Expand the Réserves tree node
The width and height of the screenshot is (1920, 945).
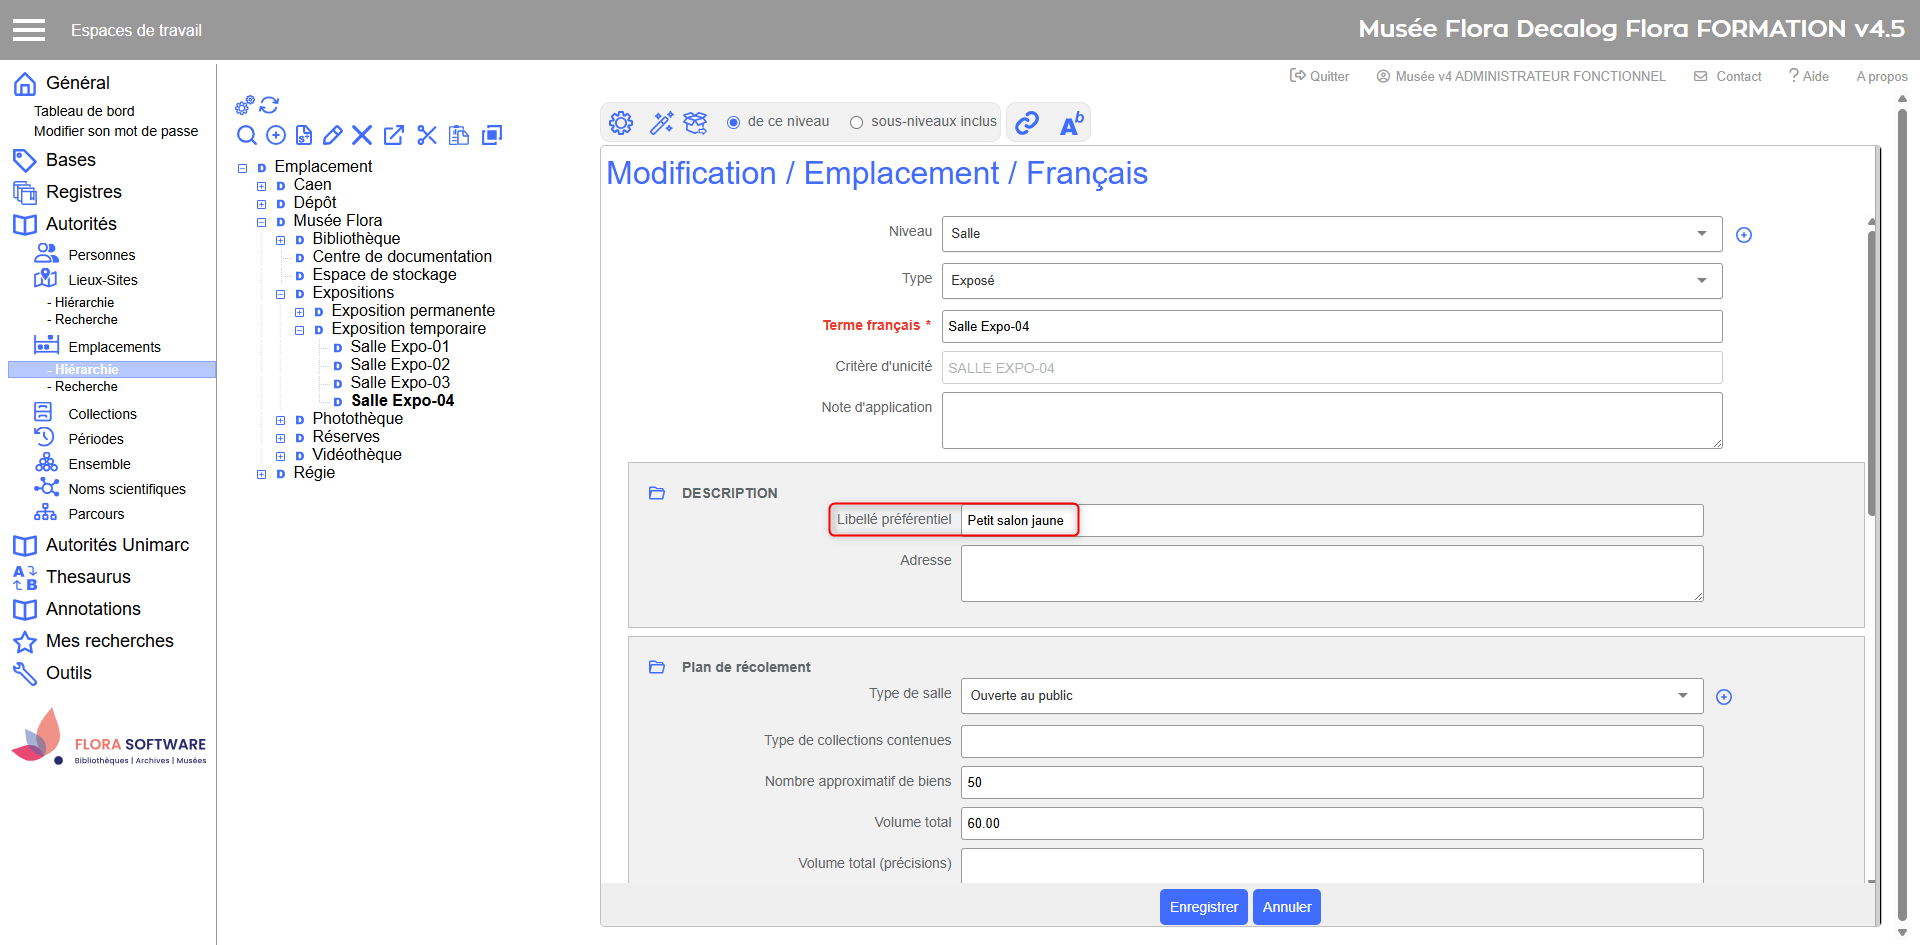coord(280,438)
